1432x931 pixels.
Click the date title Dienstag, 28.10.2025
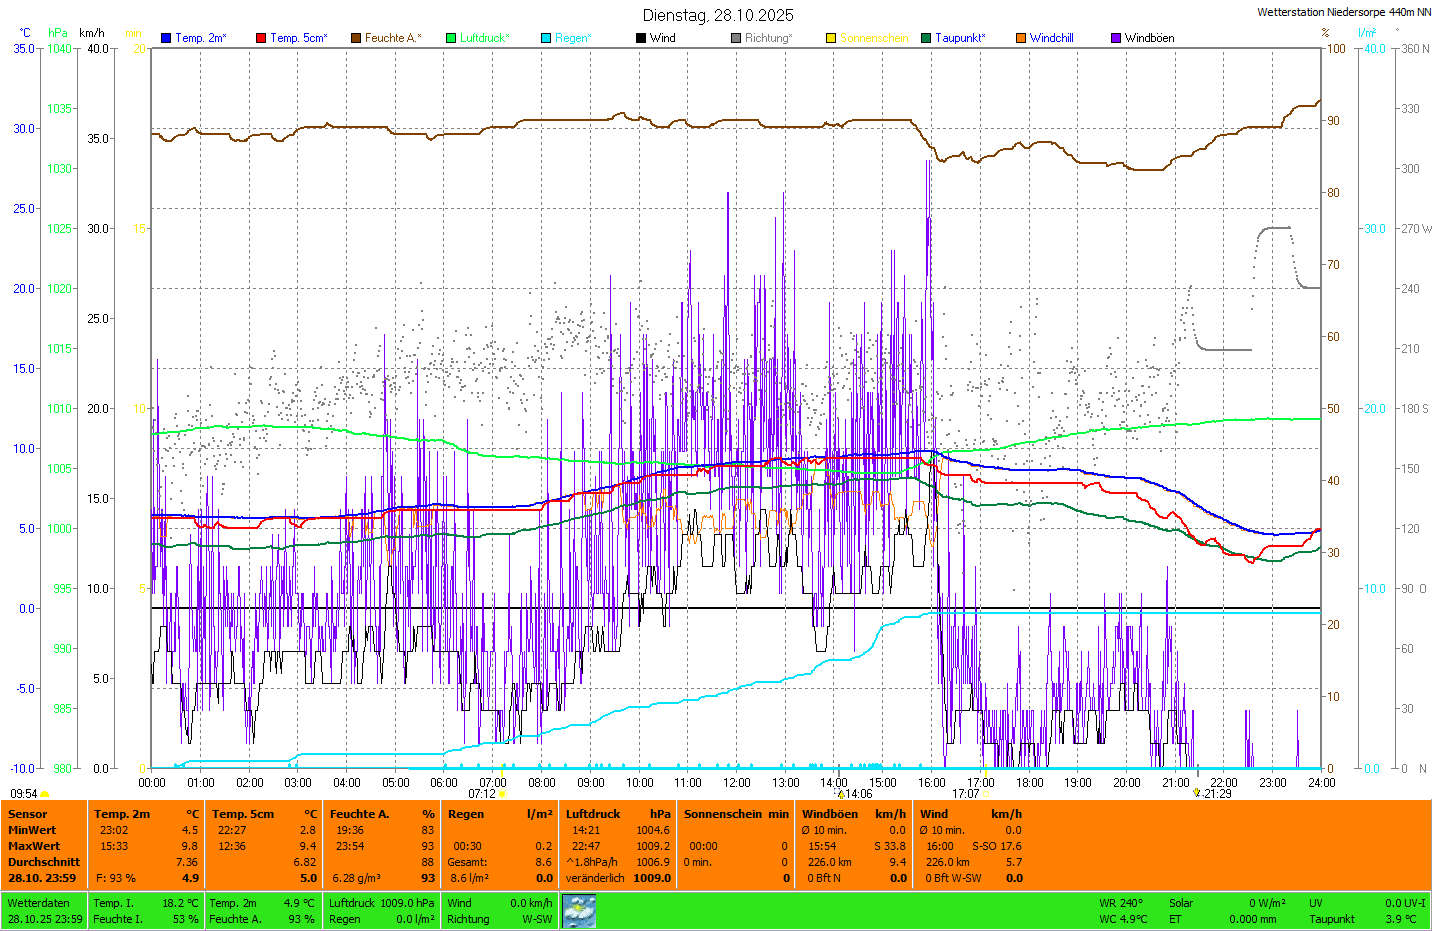[x=718, y=15]
